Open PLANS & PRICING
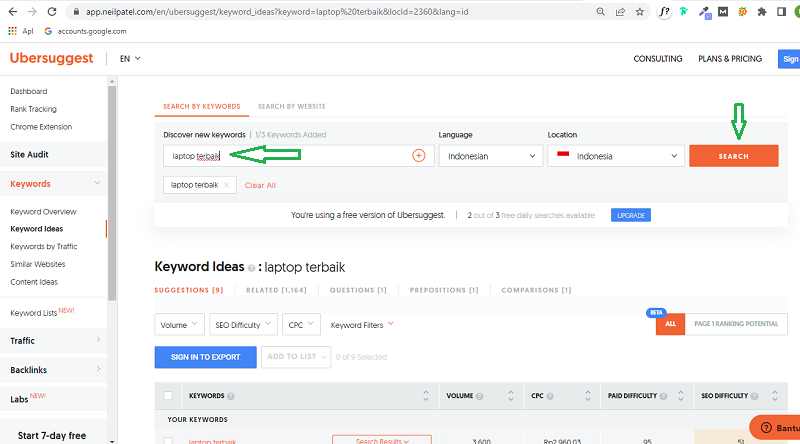800x444 pixels. 730,59
